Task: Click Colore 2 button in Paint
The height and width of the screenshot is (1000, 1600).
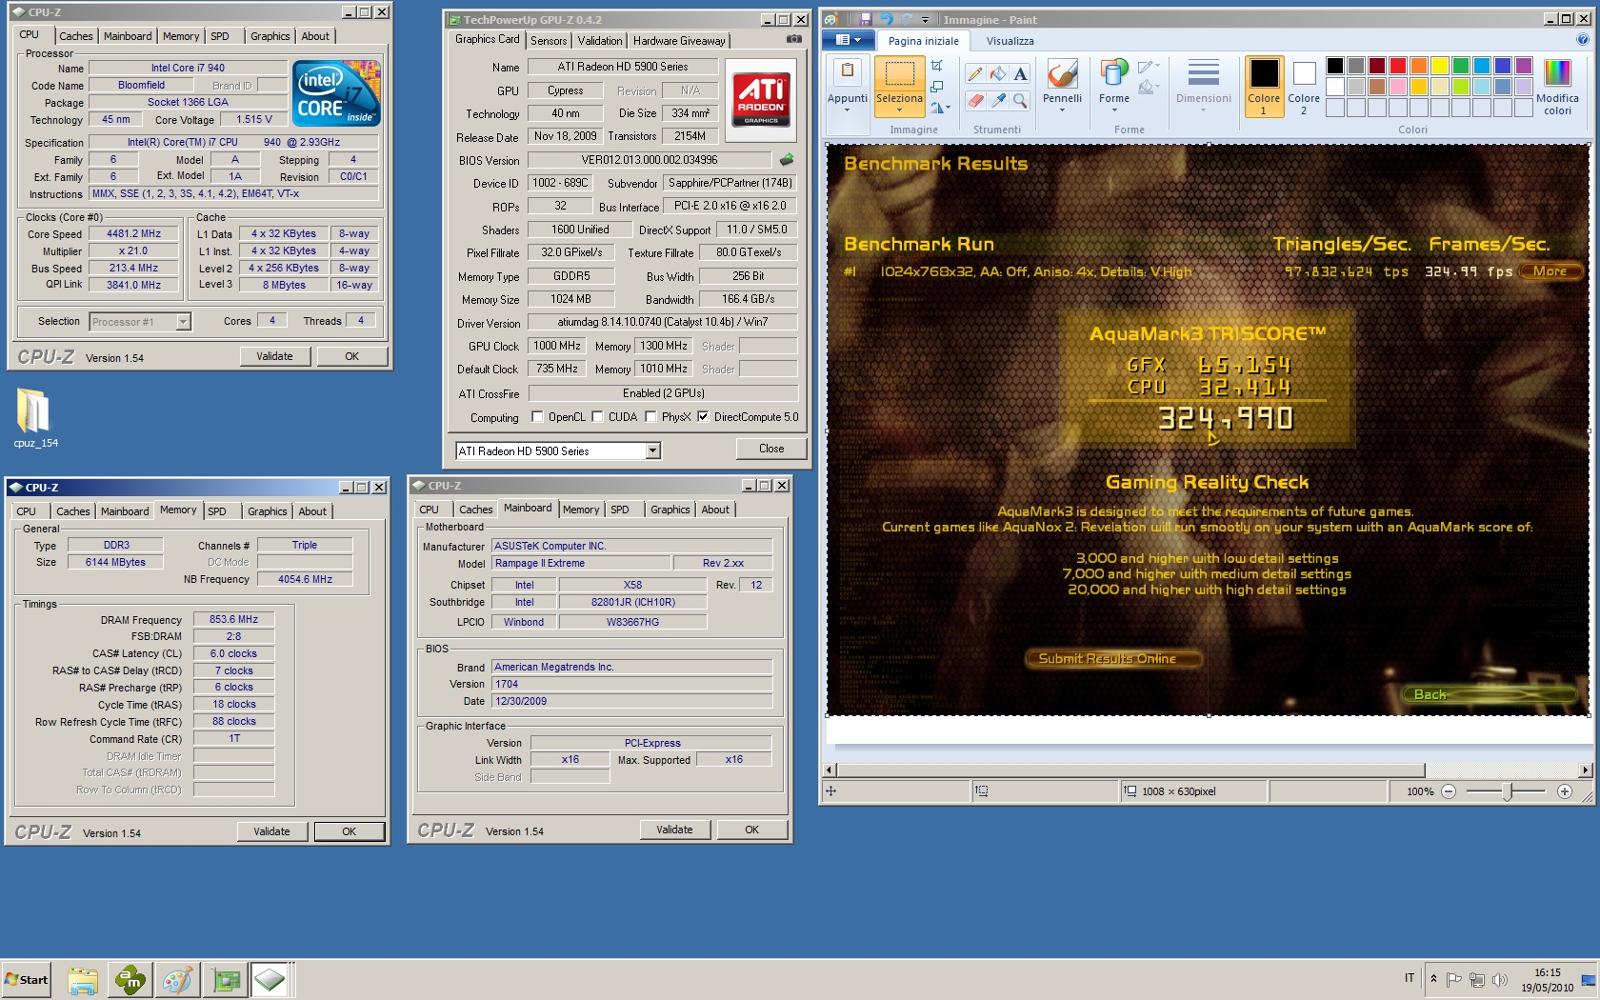Action: (x=1303, y=87)
